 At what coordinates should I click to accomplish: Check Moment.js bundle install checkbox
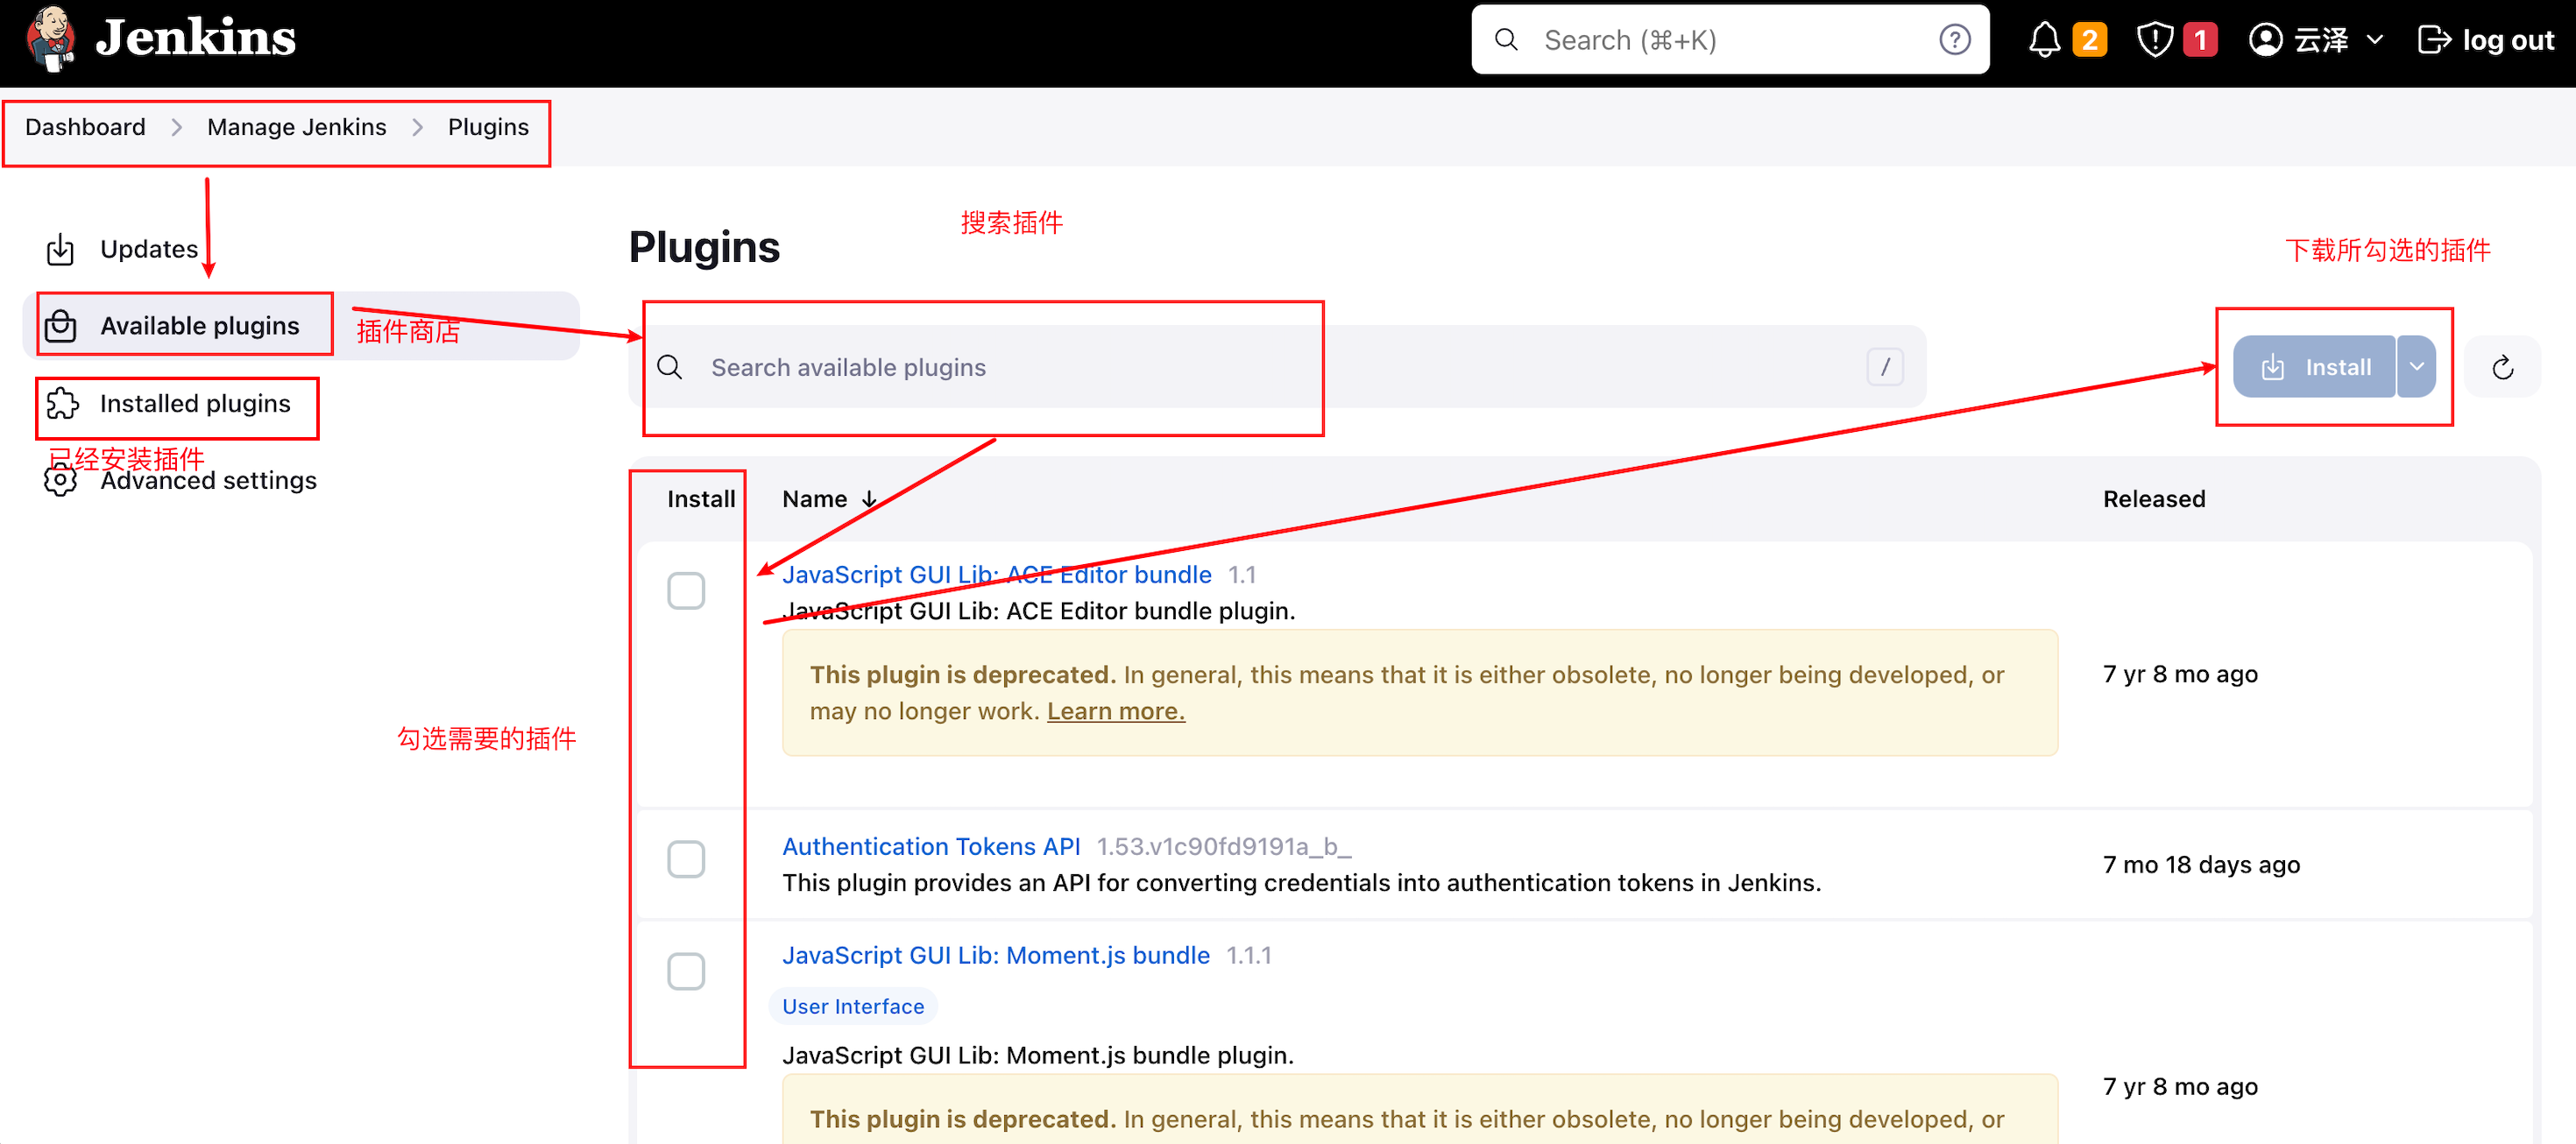(x=686, y=970)
